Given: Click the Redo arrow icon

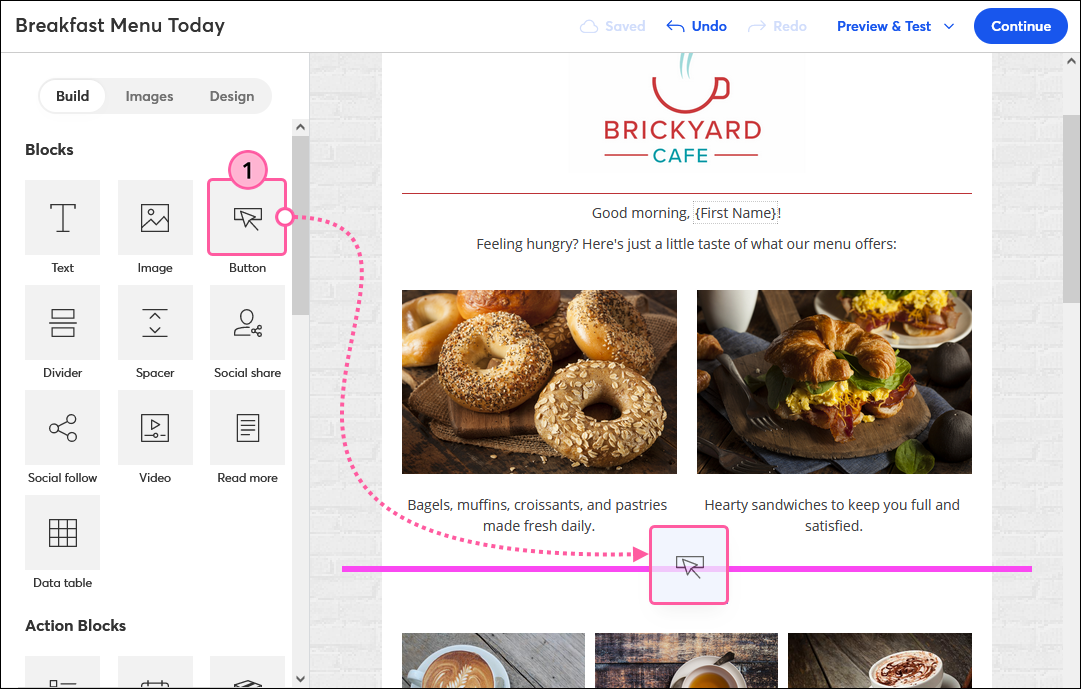Looking at the screenshot, I should click(757, 26).
